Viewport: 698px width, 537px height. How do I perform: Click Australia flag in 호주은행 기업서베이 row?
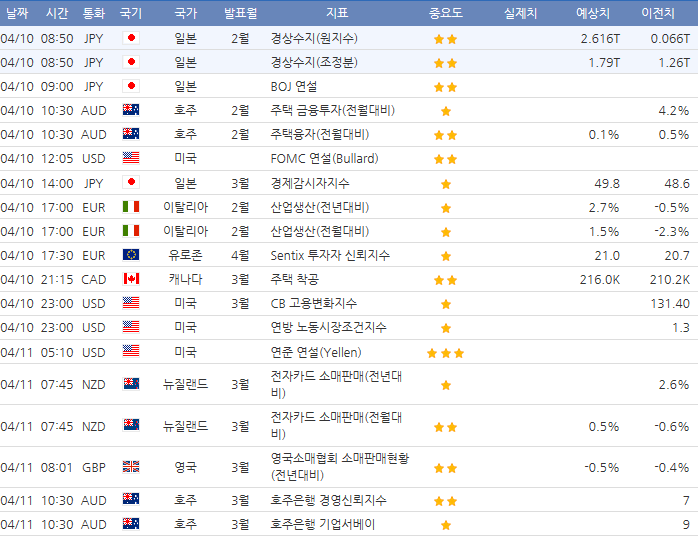click(x=131, y=524)
